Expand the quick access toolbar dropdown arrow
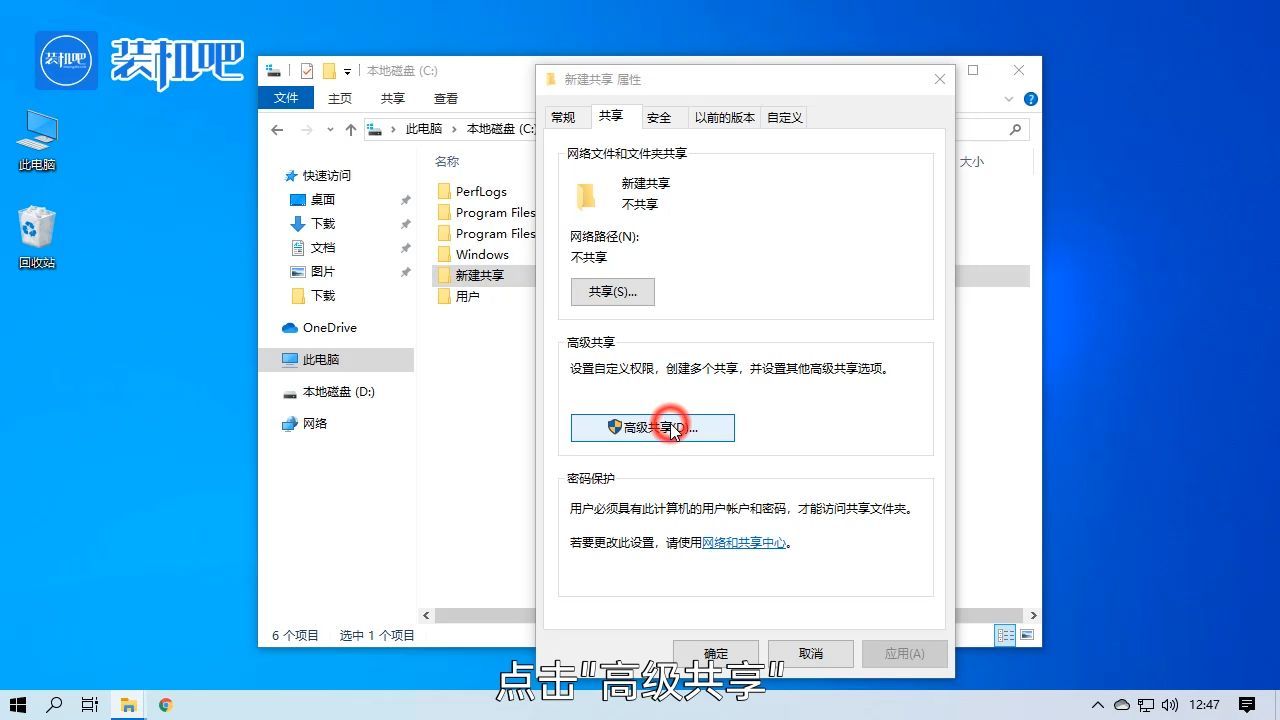 [x=347, y=73]
